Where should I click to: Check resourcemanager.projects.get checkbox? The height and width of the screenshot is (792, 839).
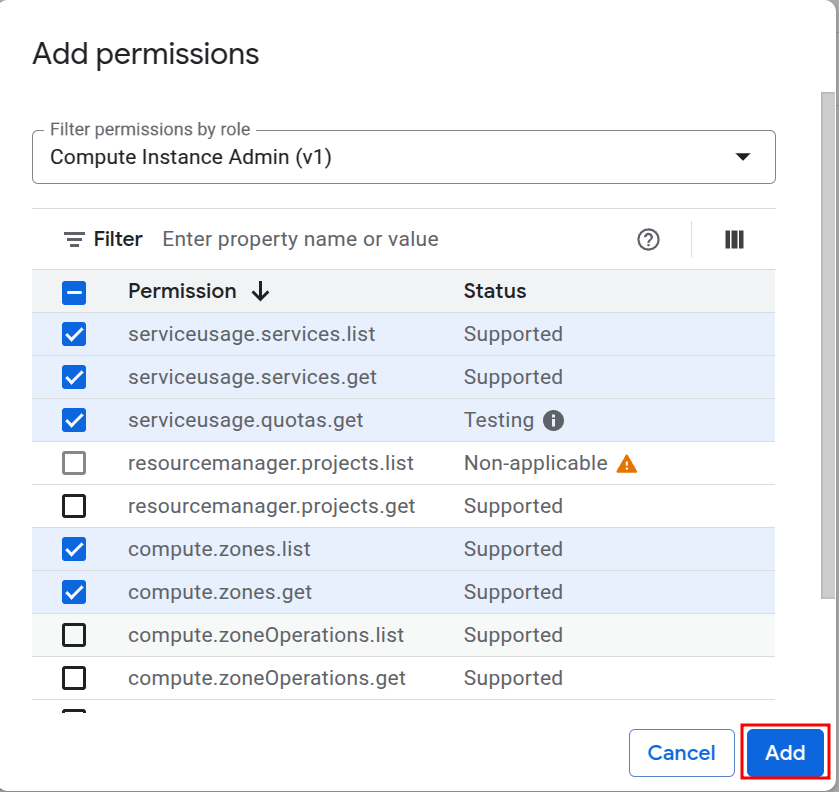pos(74,506)
